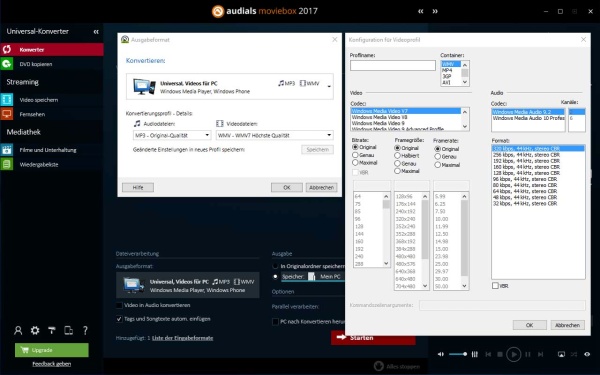Open Fernsehen under Streaming

click(52, 114)
